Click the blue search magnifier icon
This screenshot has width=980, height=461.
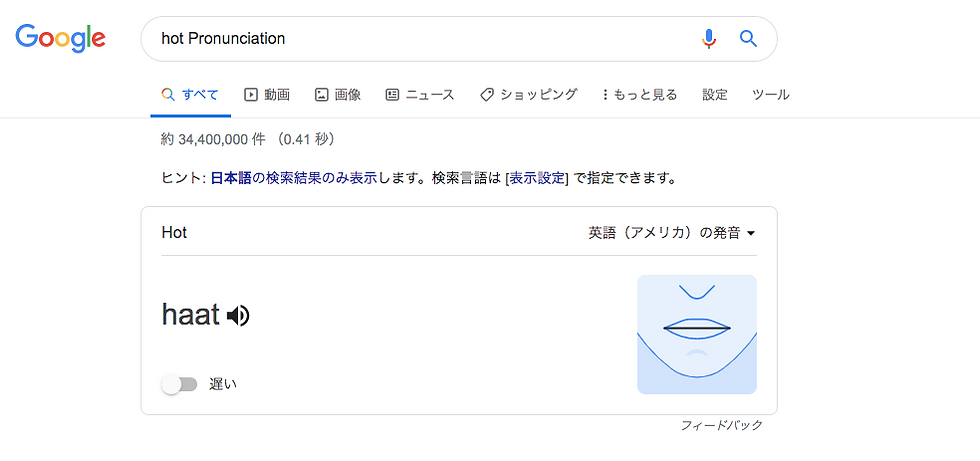[748, 39]
